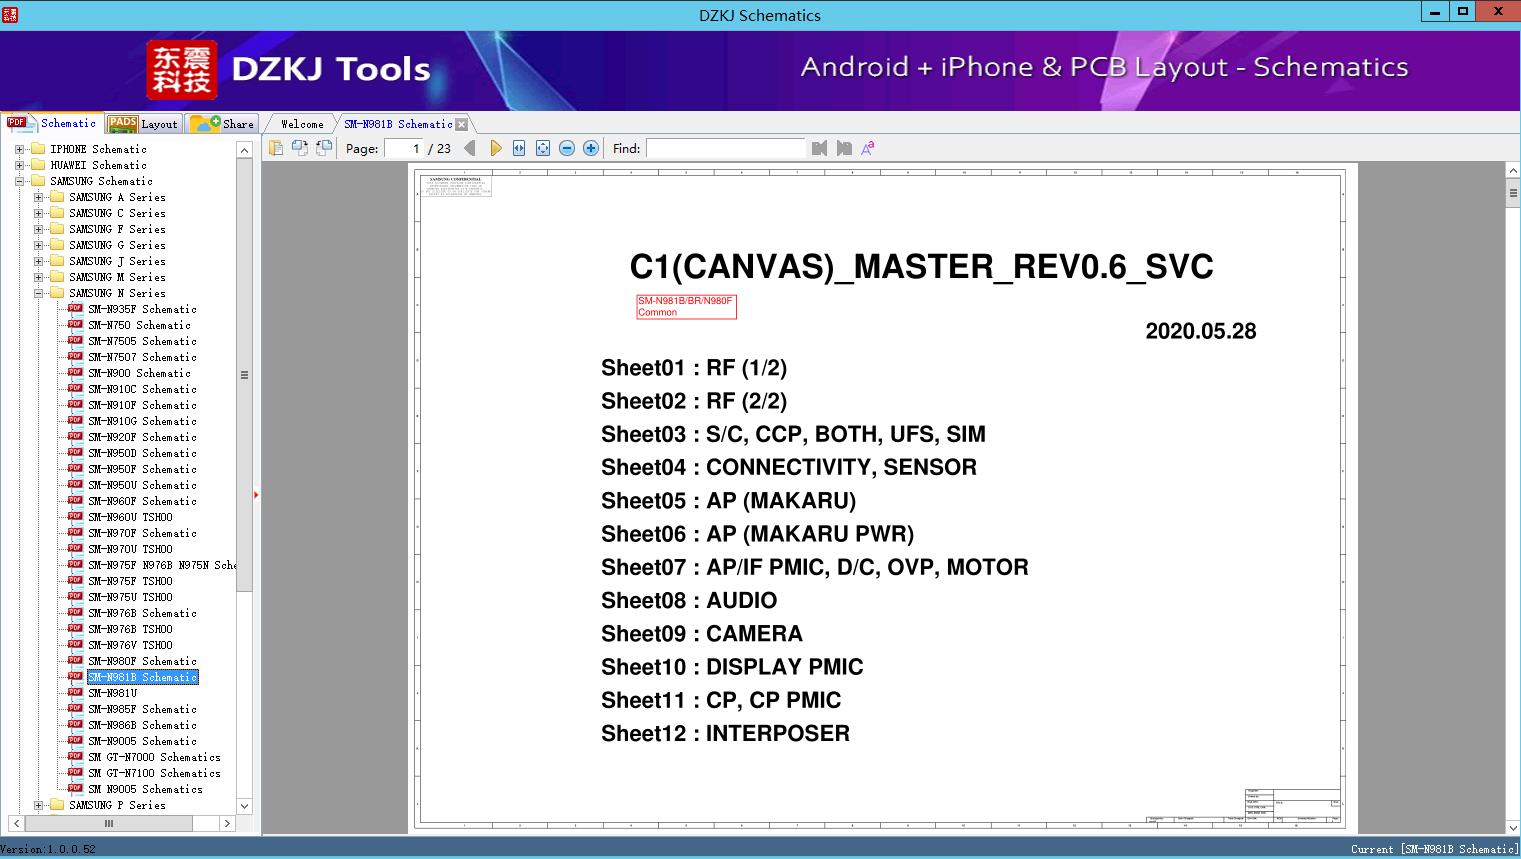Image resolution: width=1521 pixels, height=859 pixels.
Task: Switch to the Layout tab
Action: click(143, 124)
